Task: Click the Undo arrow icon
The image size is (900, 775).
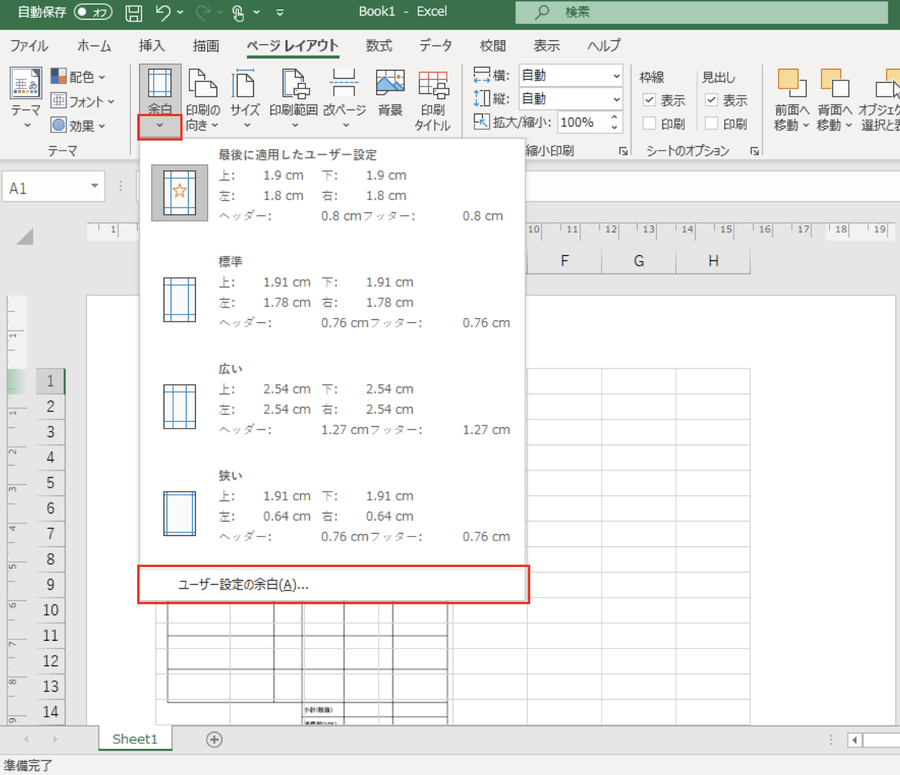Action: 162,13
